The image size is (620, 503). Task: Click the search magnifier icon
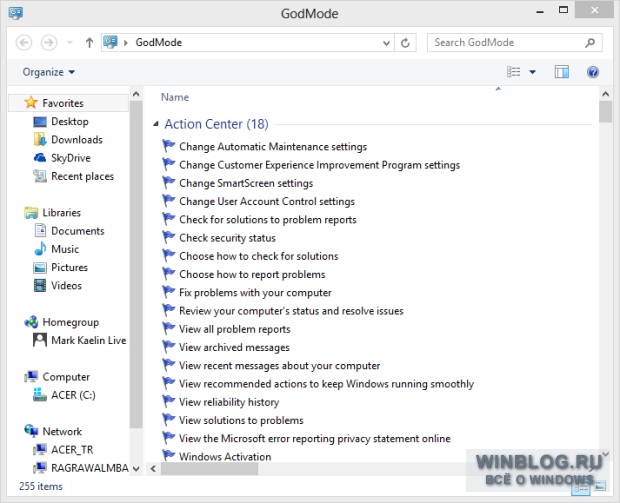click(x=590, y=42)
